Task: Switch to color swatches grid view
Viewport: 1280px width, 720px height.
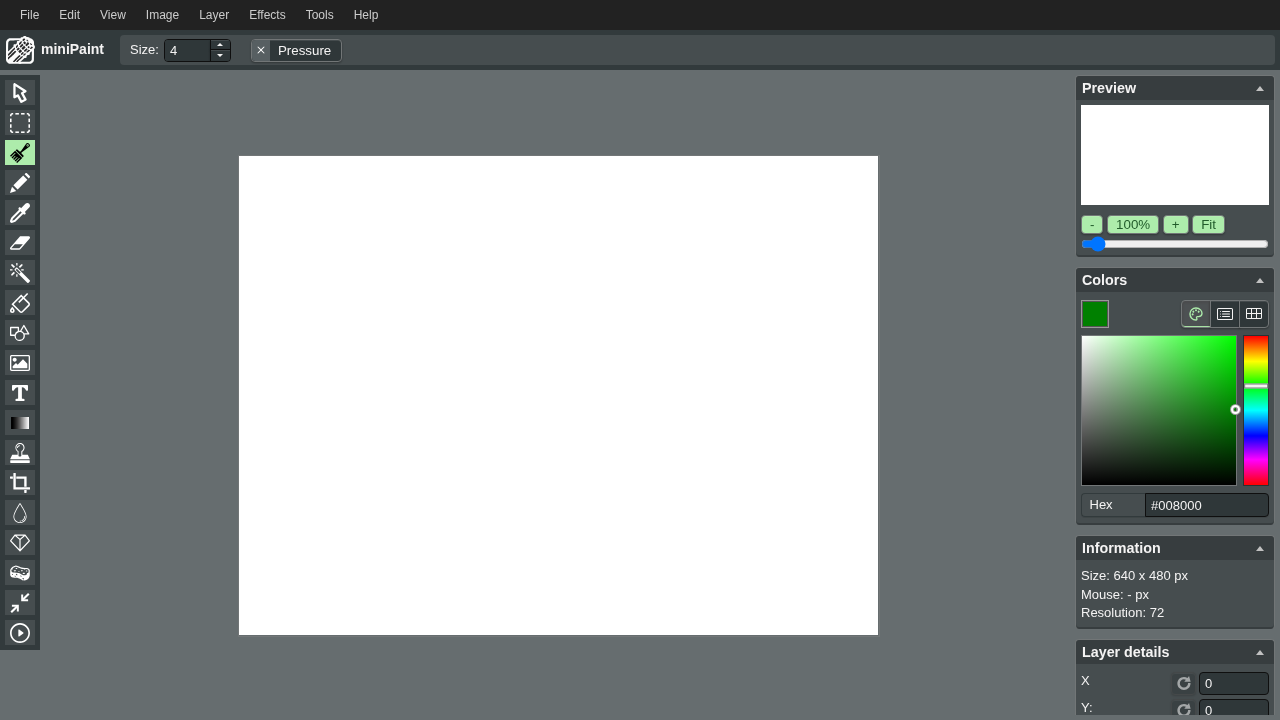Action: click(x=1254, y=314)
